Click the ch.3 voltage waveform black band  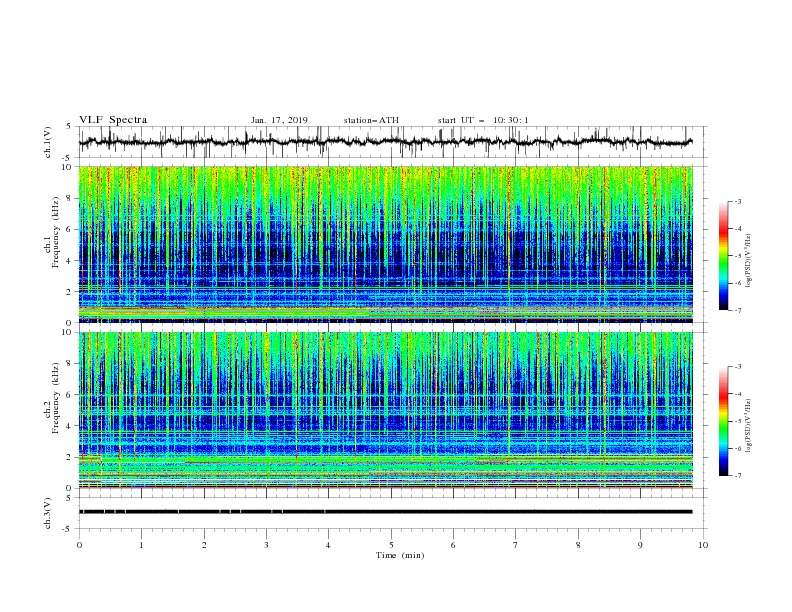pos(386,512)
